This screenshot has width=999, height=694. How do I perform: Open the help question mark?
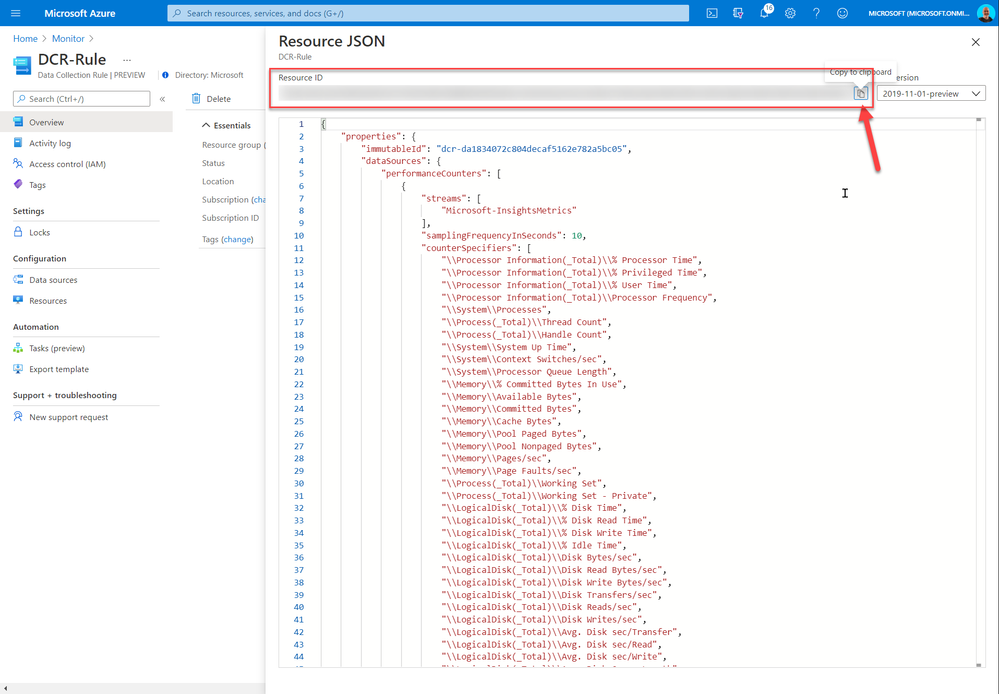tap(816, 13)
